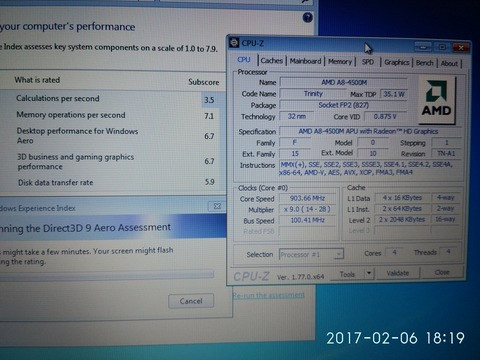Click the Subscore column header
Screen dimensions: 480x360
point(204,82)
